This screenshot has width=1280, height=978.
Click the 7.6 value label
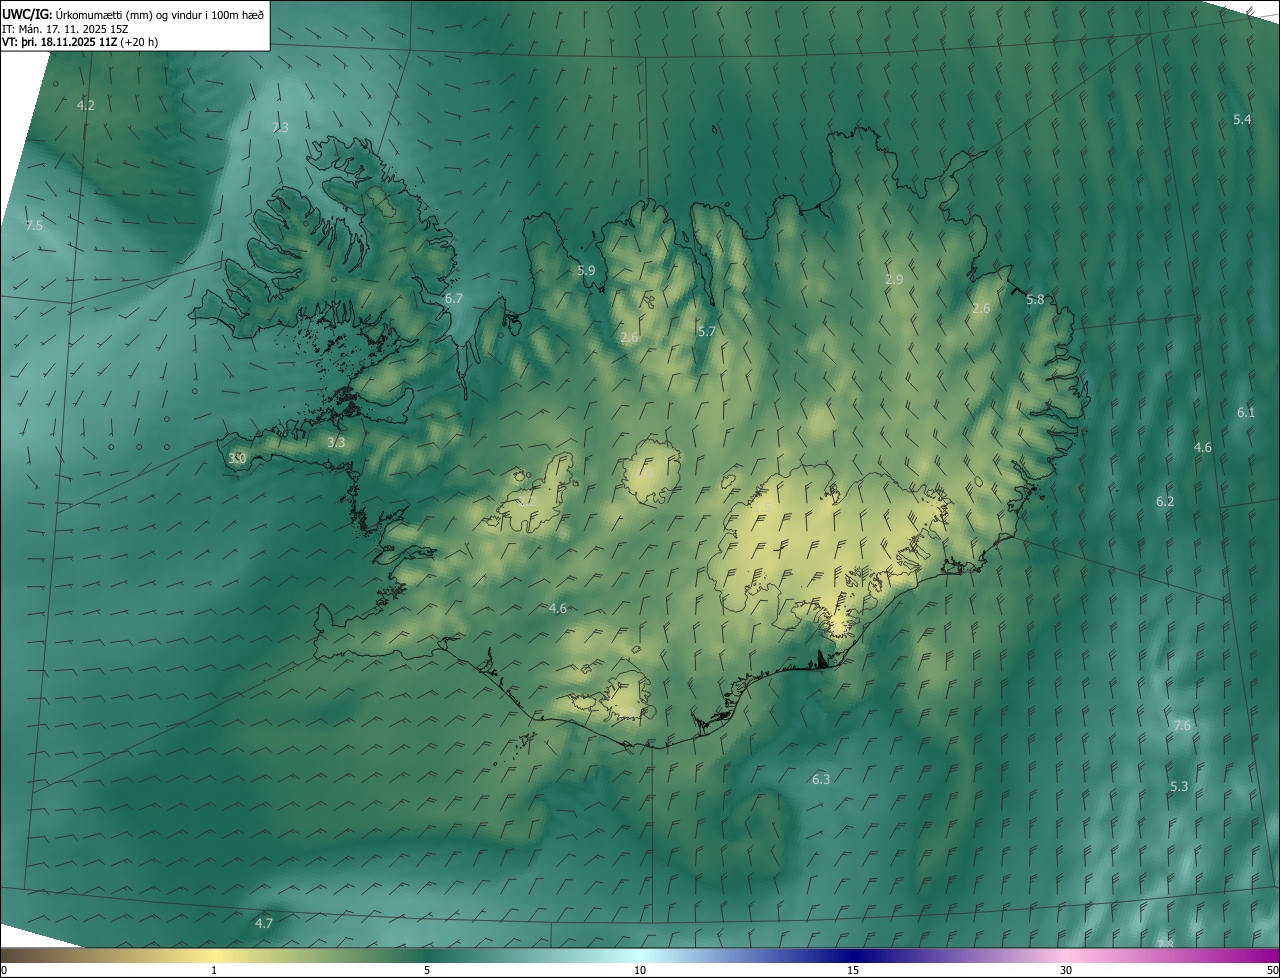click(x=1182, y=725)
